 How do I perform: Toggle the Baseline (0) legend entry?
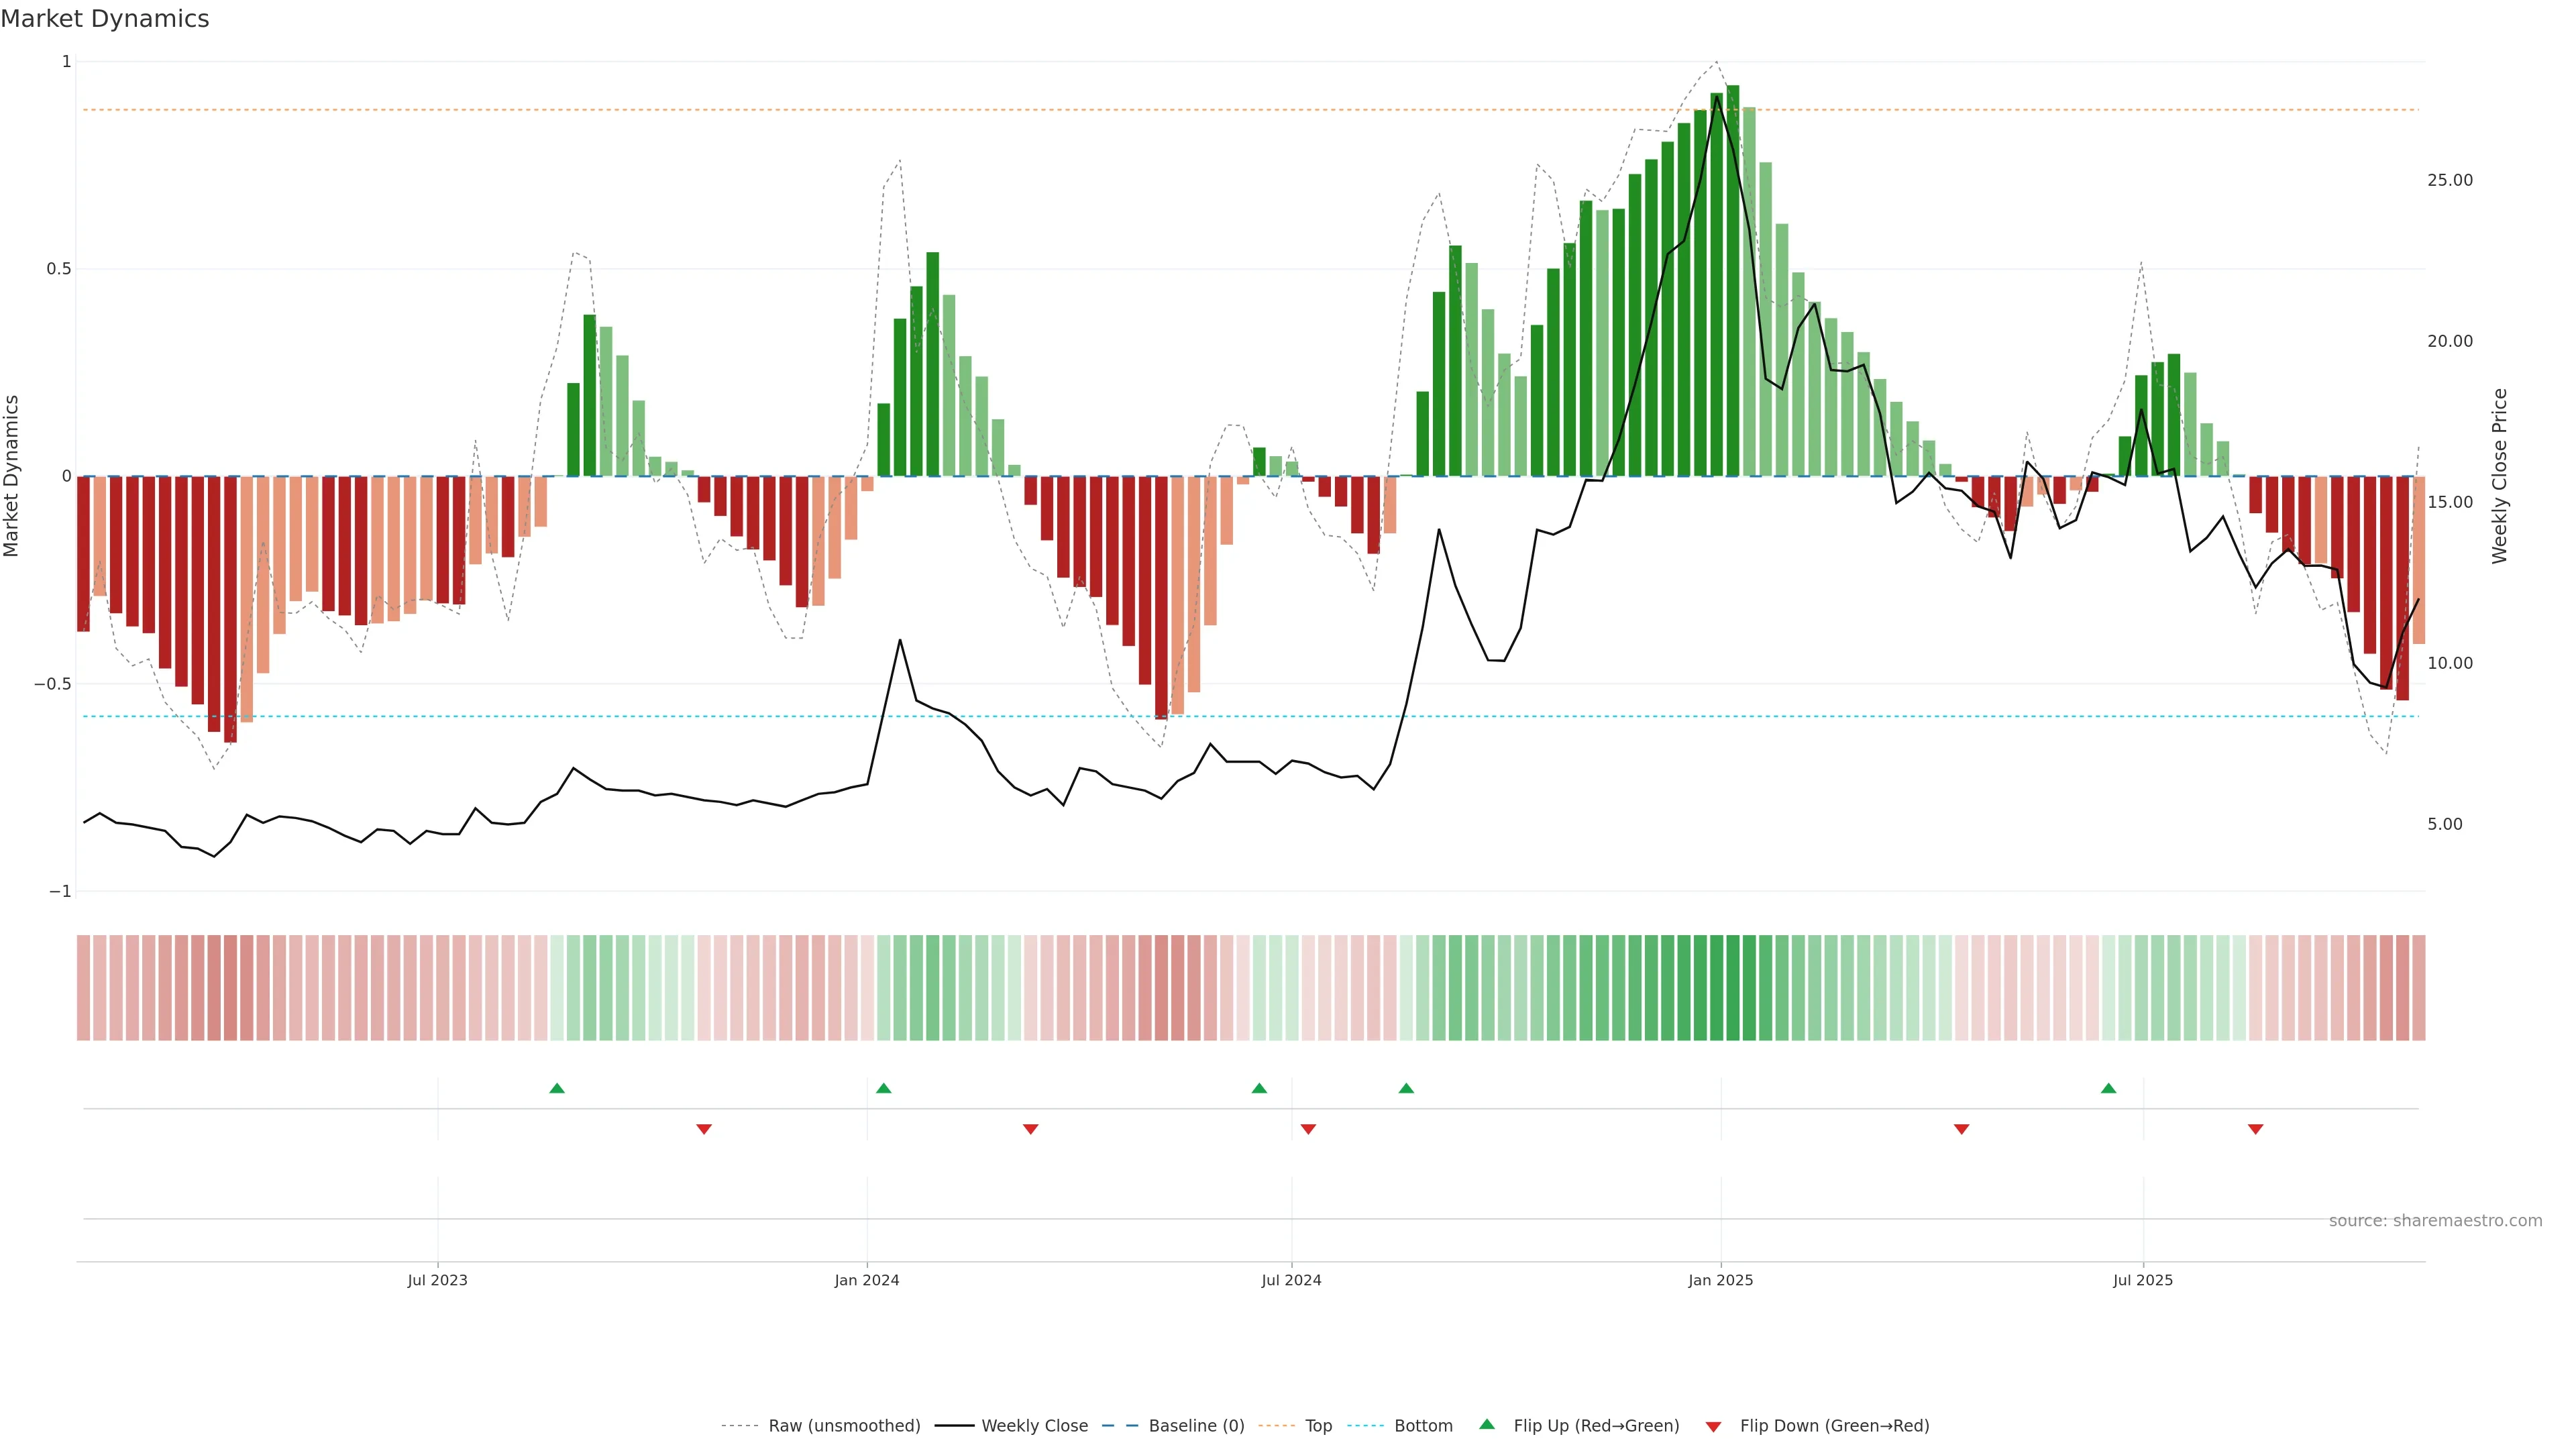1196,1426
